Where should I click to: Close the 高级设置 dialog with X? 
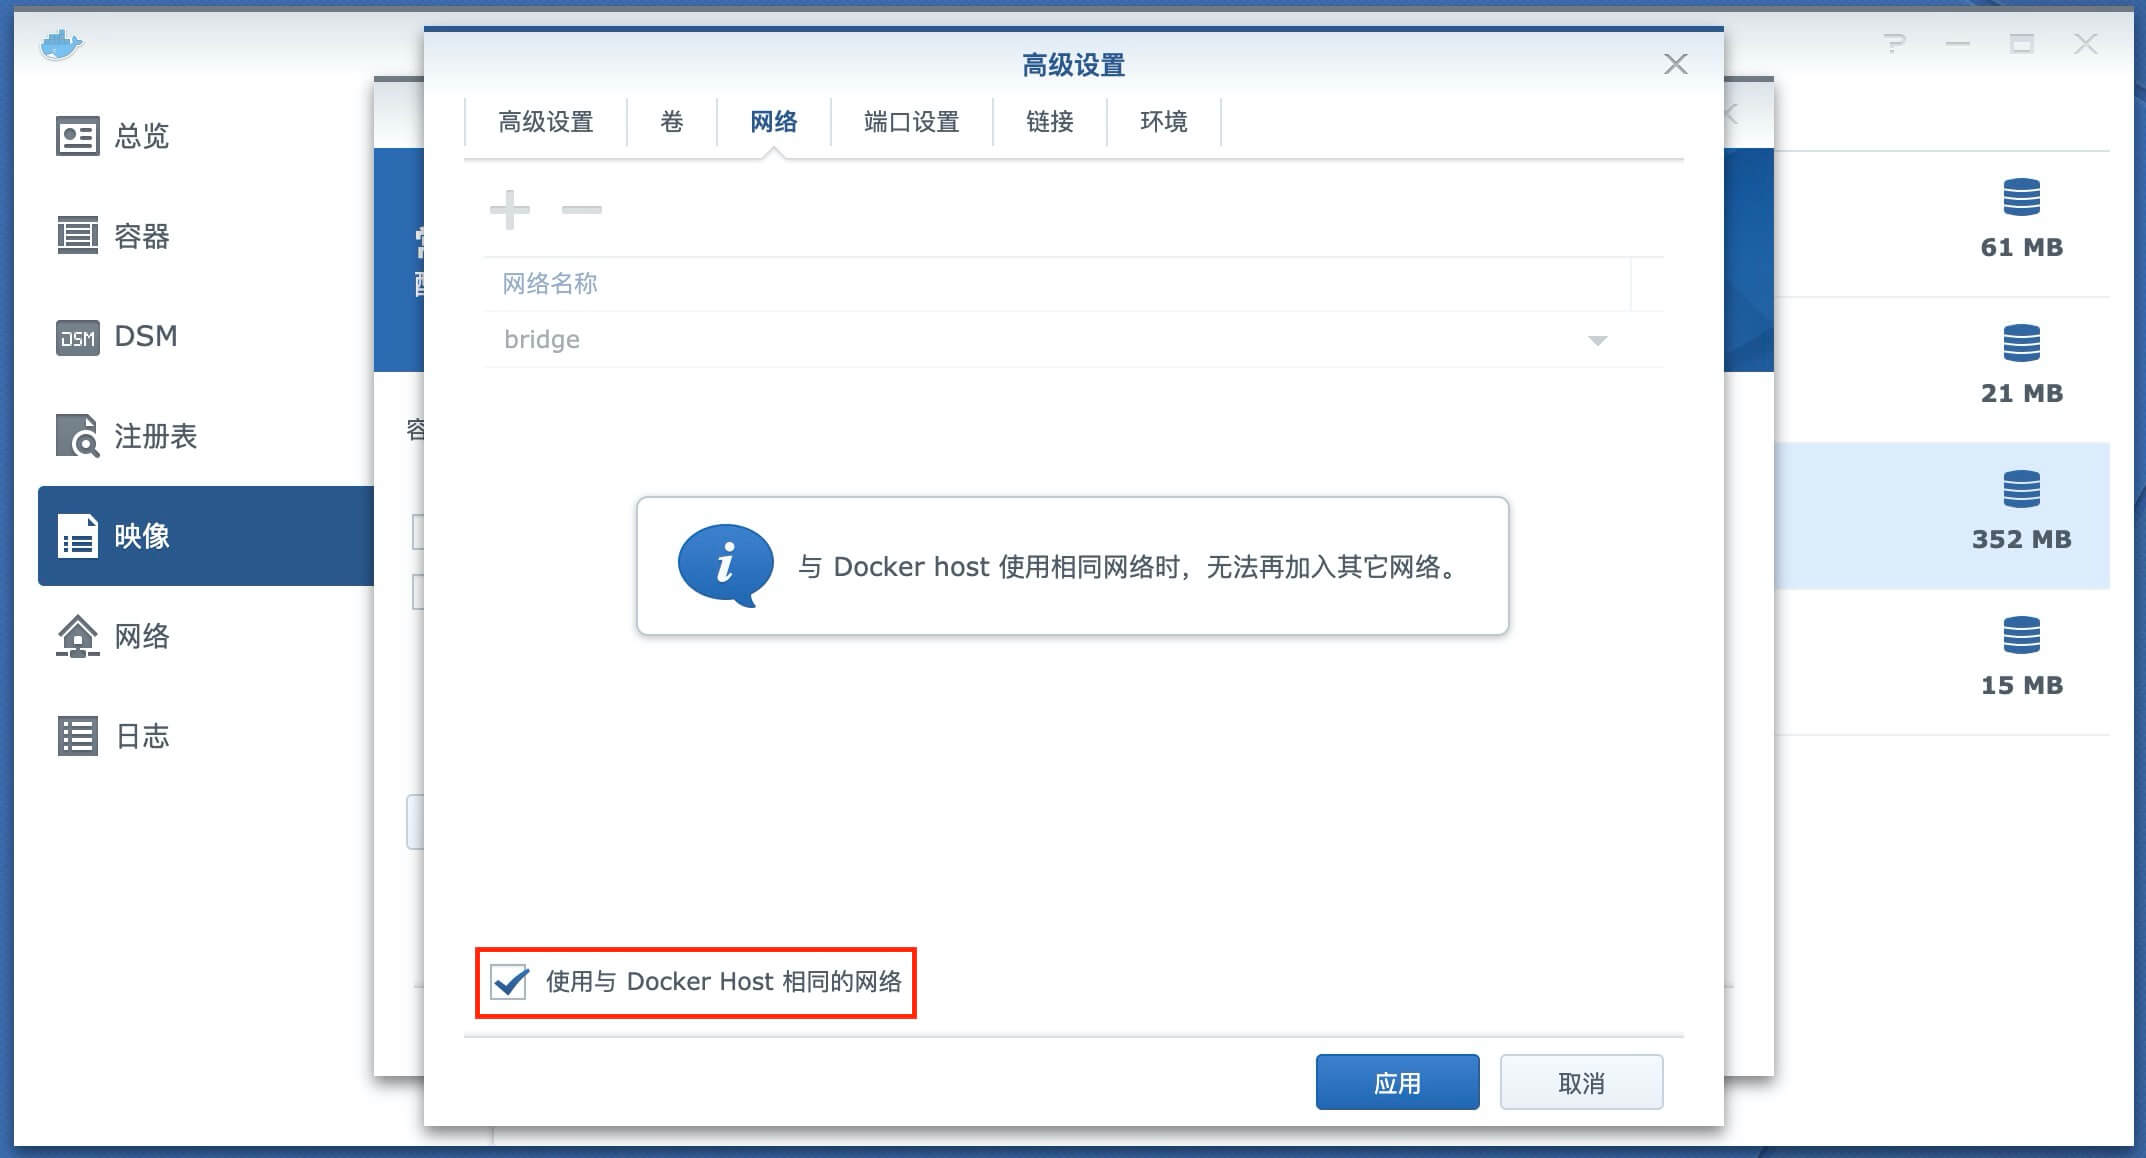(1675, 65)
